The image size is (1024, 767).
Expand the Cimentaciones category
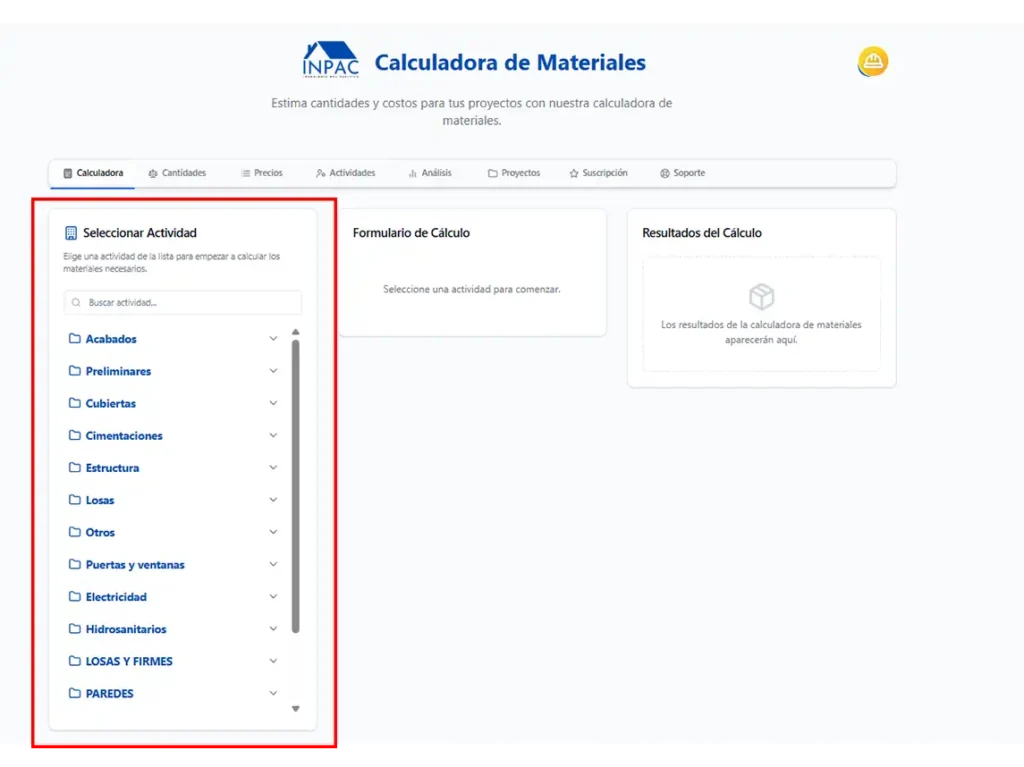pos(273,435)
